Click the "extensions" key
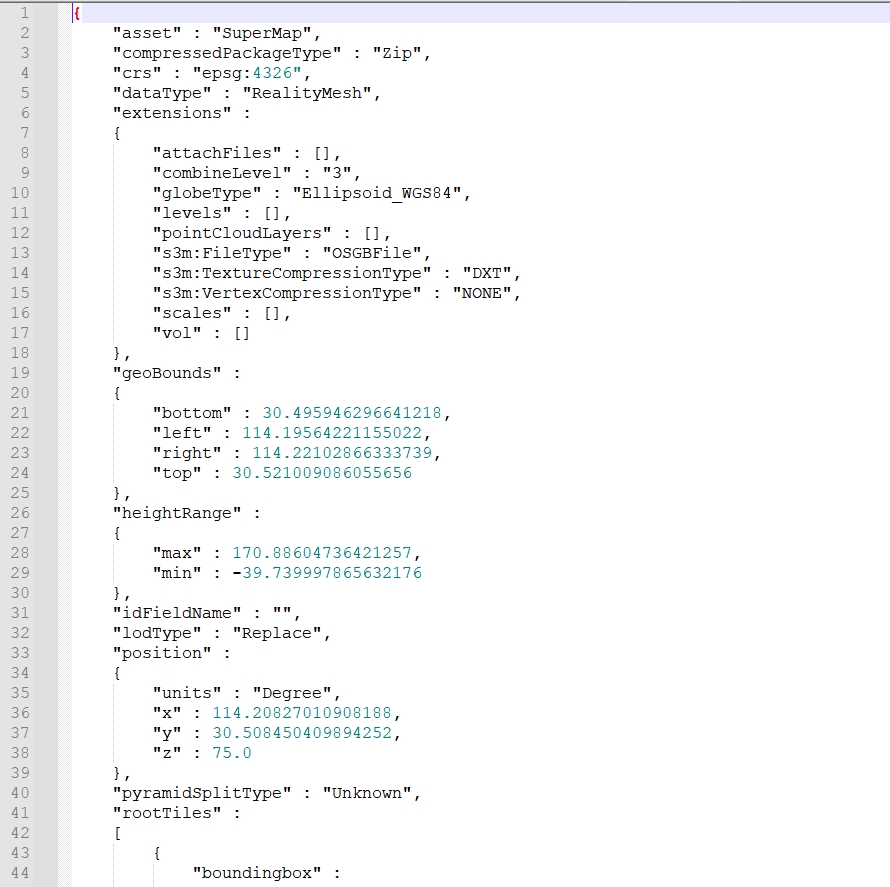890x887 pixels. pyautogui.click(x=172, y=112)
